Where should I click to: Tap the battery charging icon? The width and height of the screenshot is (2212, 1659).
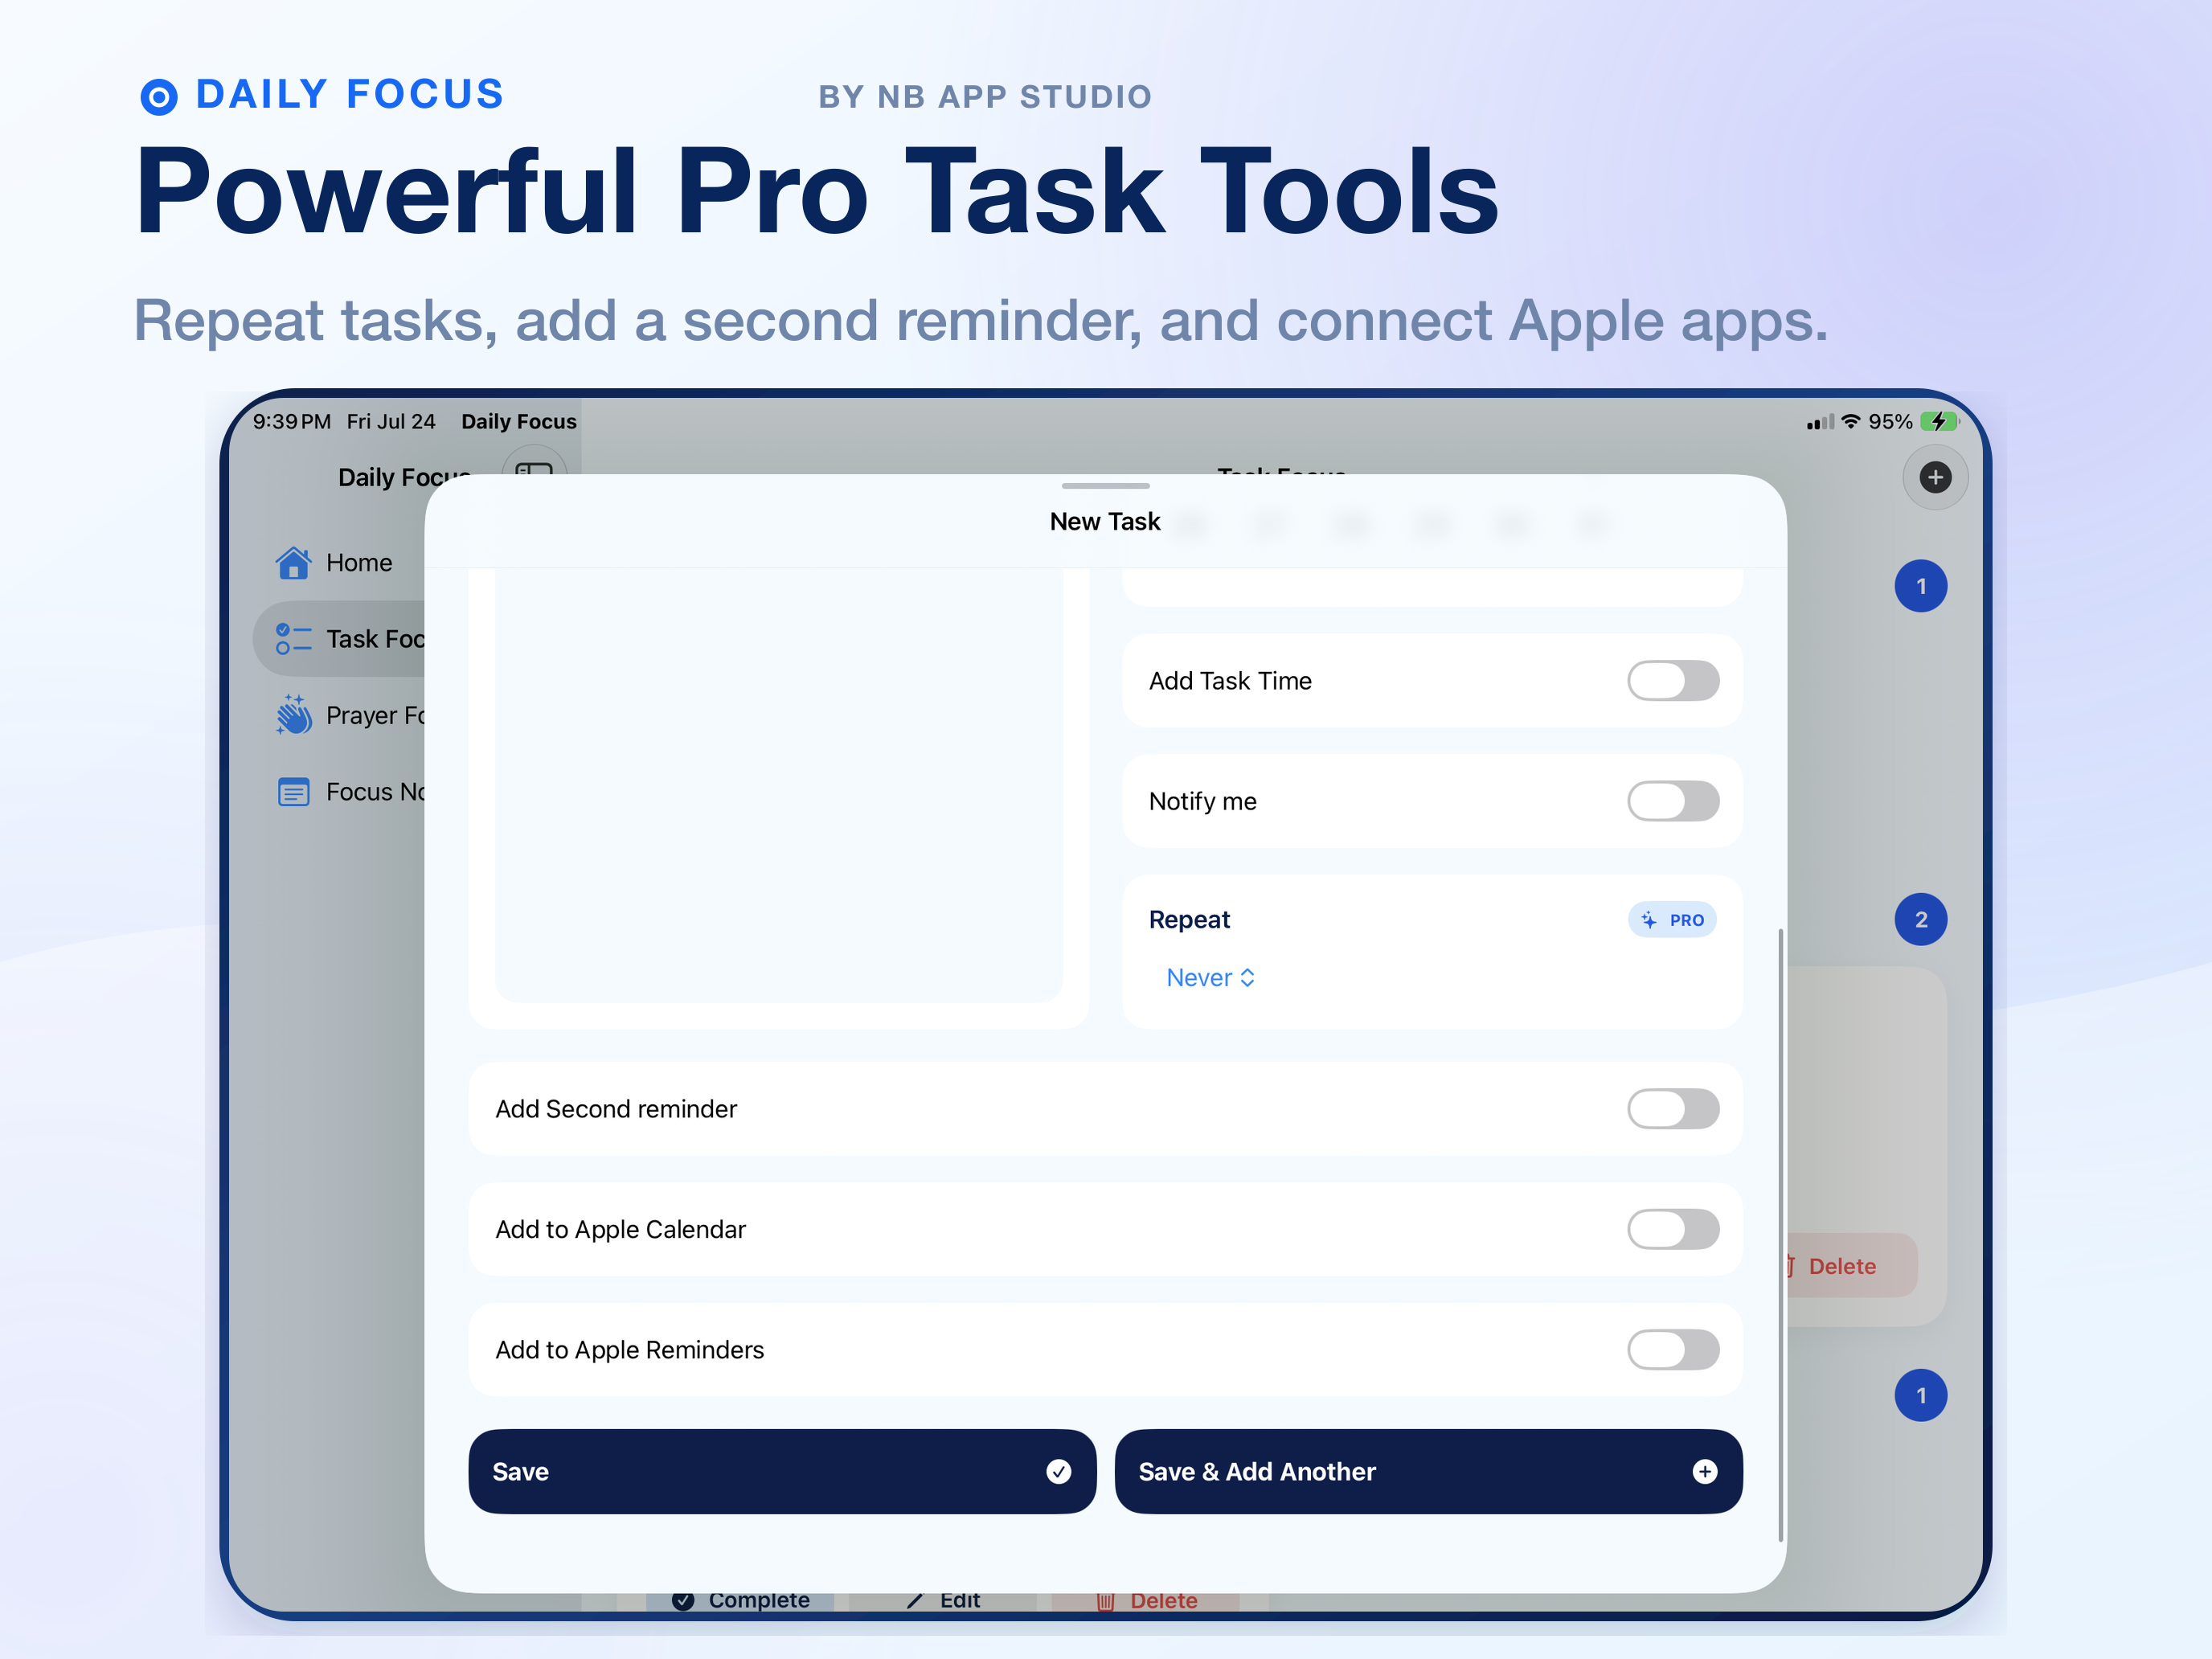1939,422
